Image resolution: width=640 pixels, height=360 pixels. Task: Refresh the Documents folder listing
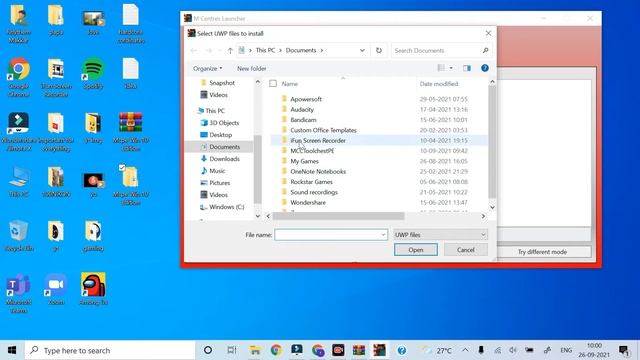point(379,50)
